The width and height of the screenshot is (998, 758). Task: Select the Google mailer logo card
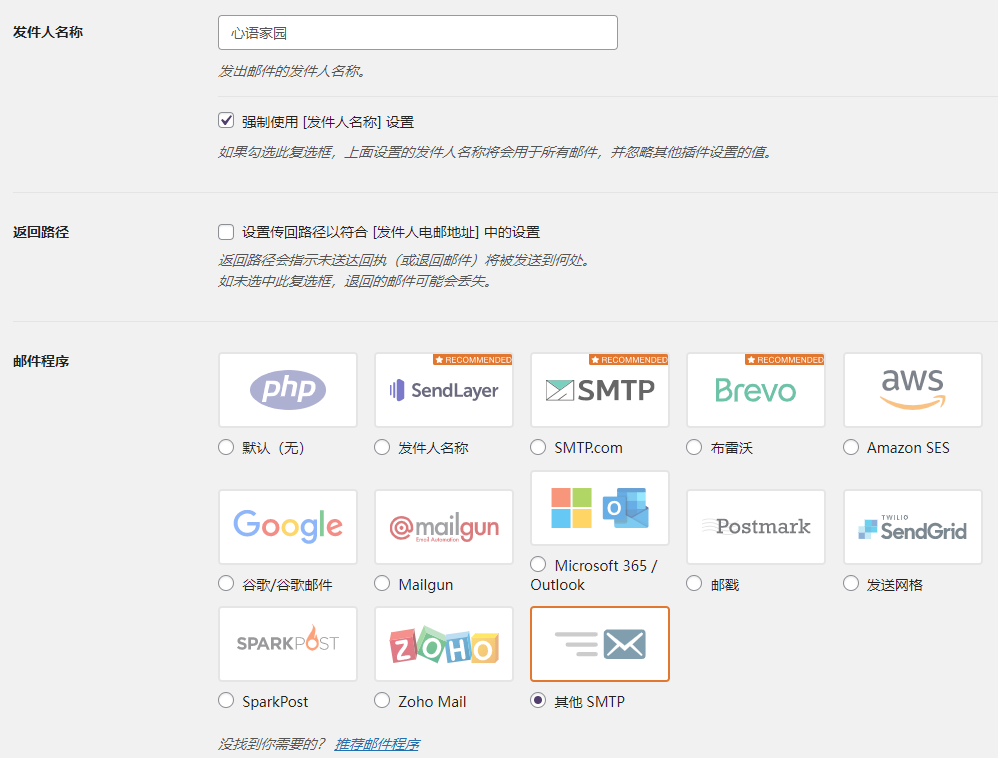coord(288,527)
